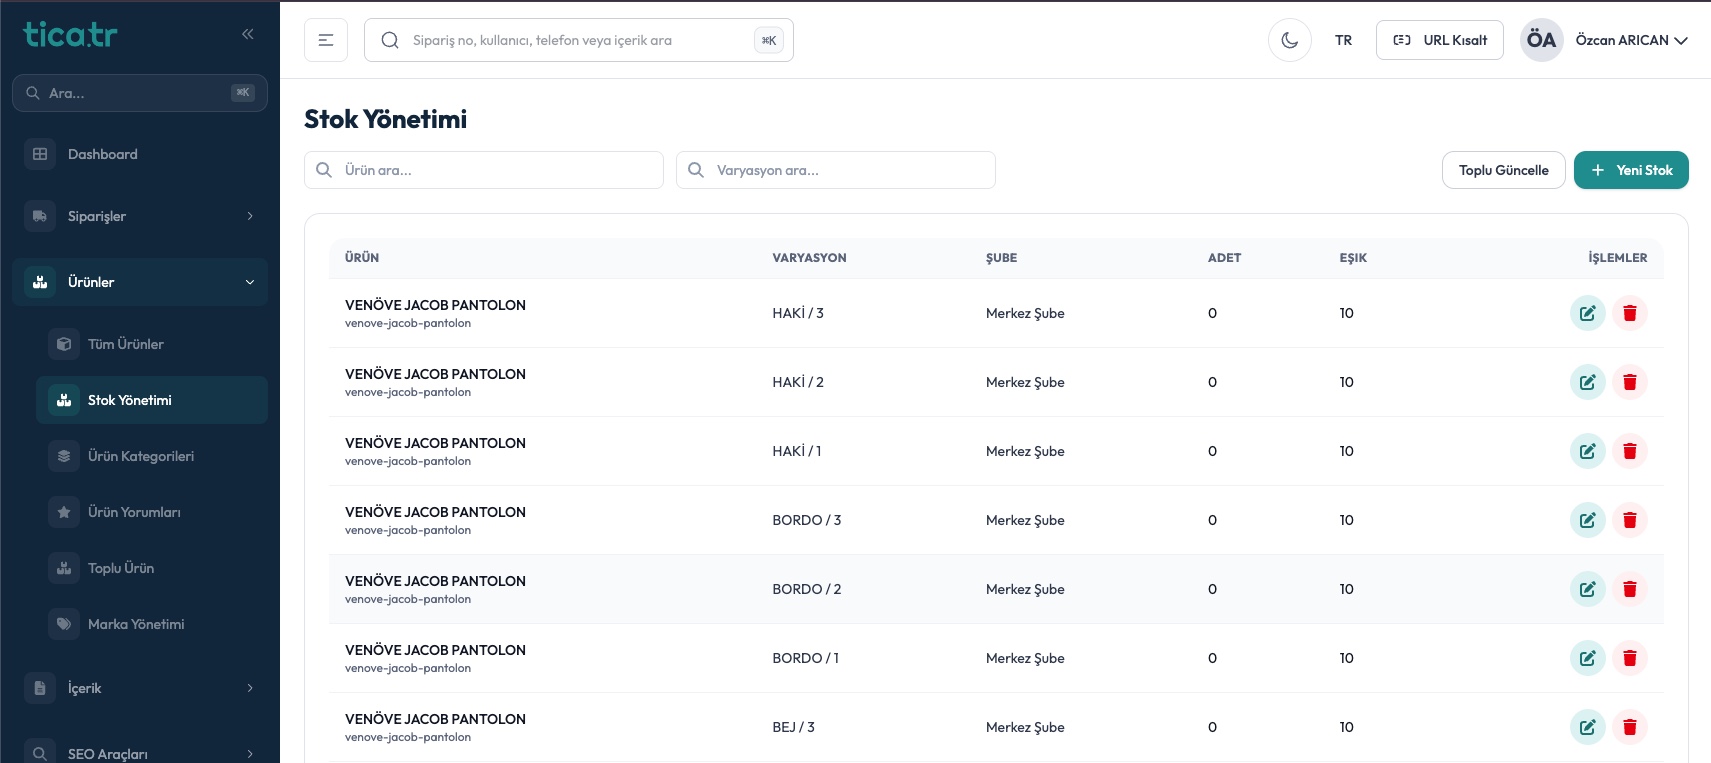Click the Stok Yönetimi page heading
The width and height of the screenshot is (1711, 763).
click(x=385, y=119)
